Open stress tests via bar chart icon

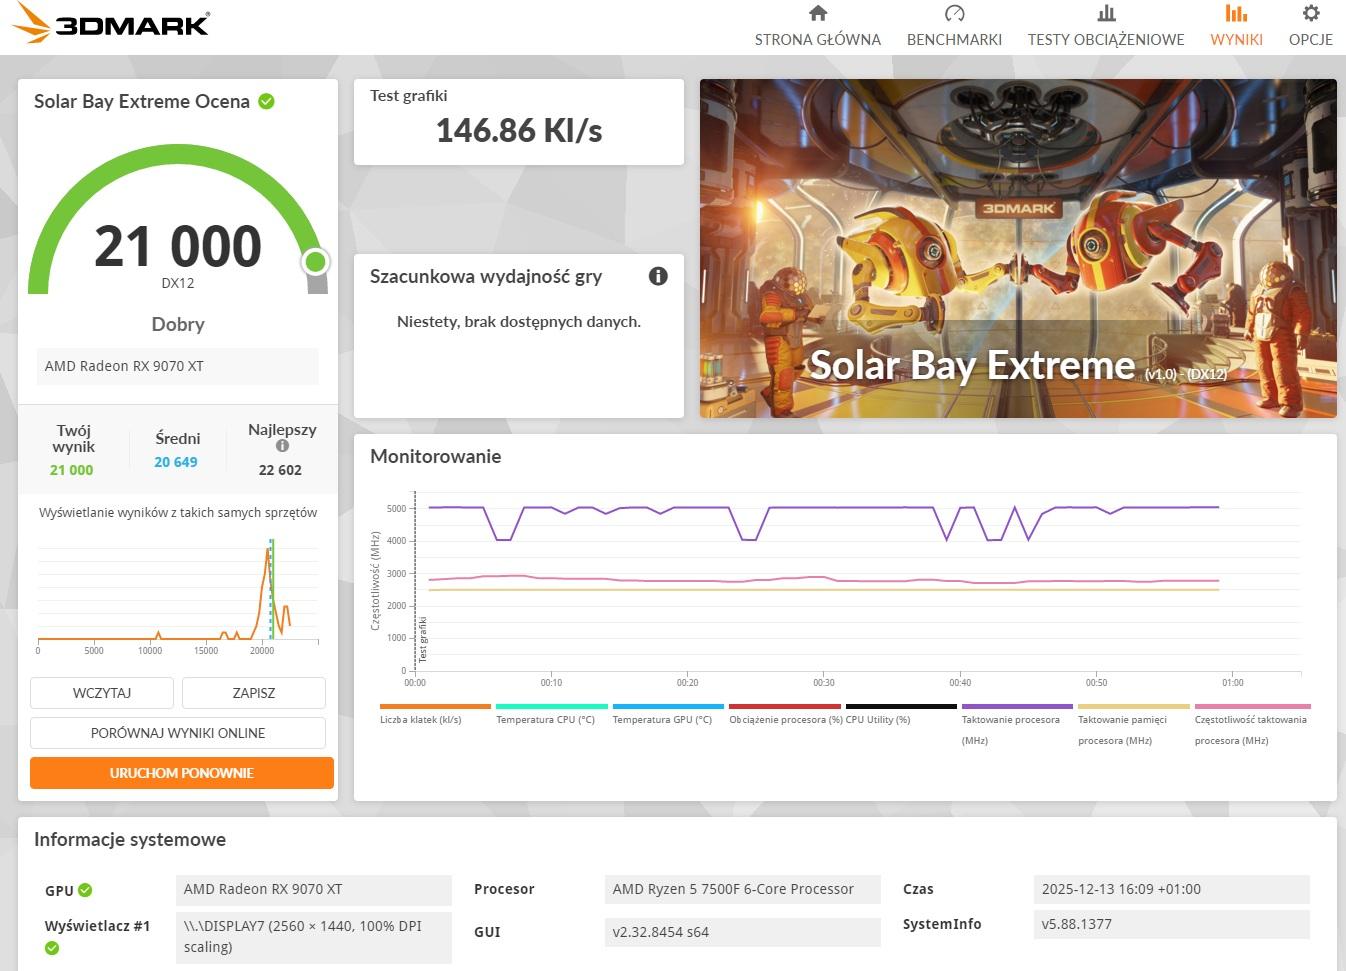click(1105, 14)
